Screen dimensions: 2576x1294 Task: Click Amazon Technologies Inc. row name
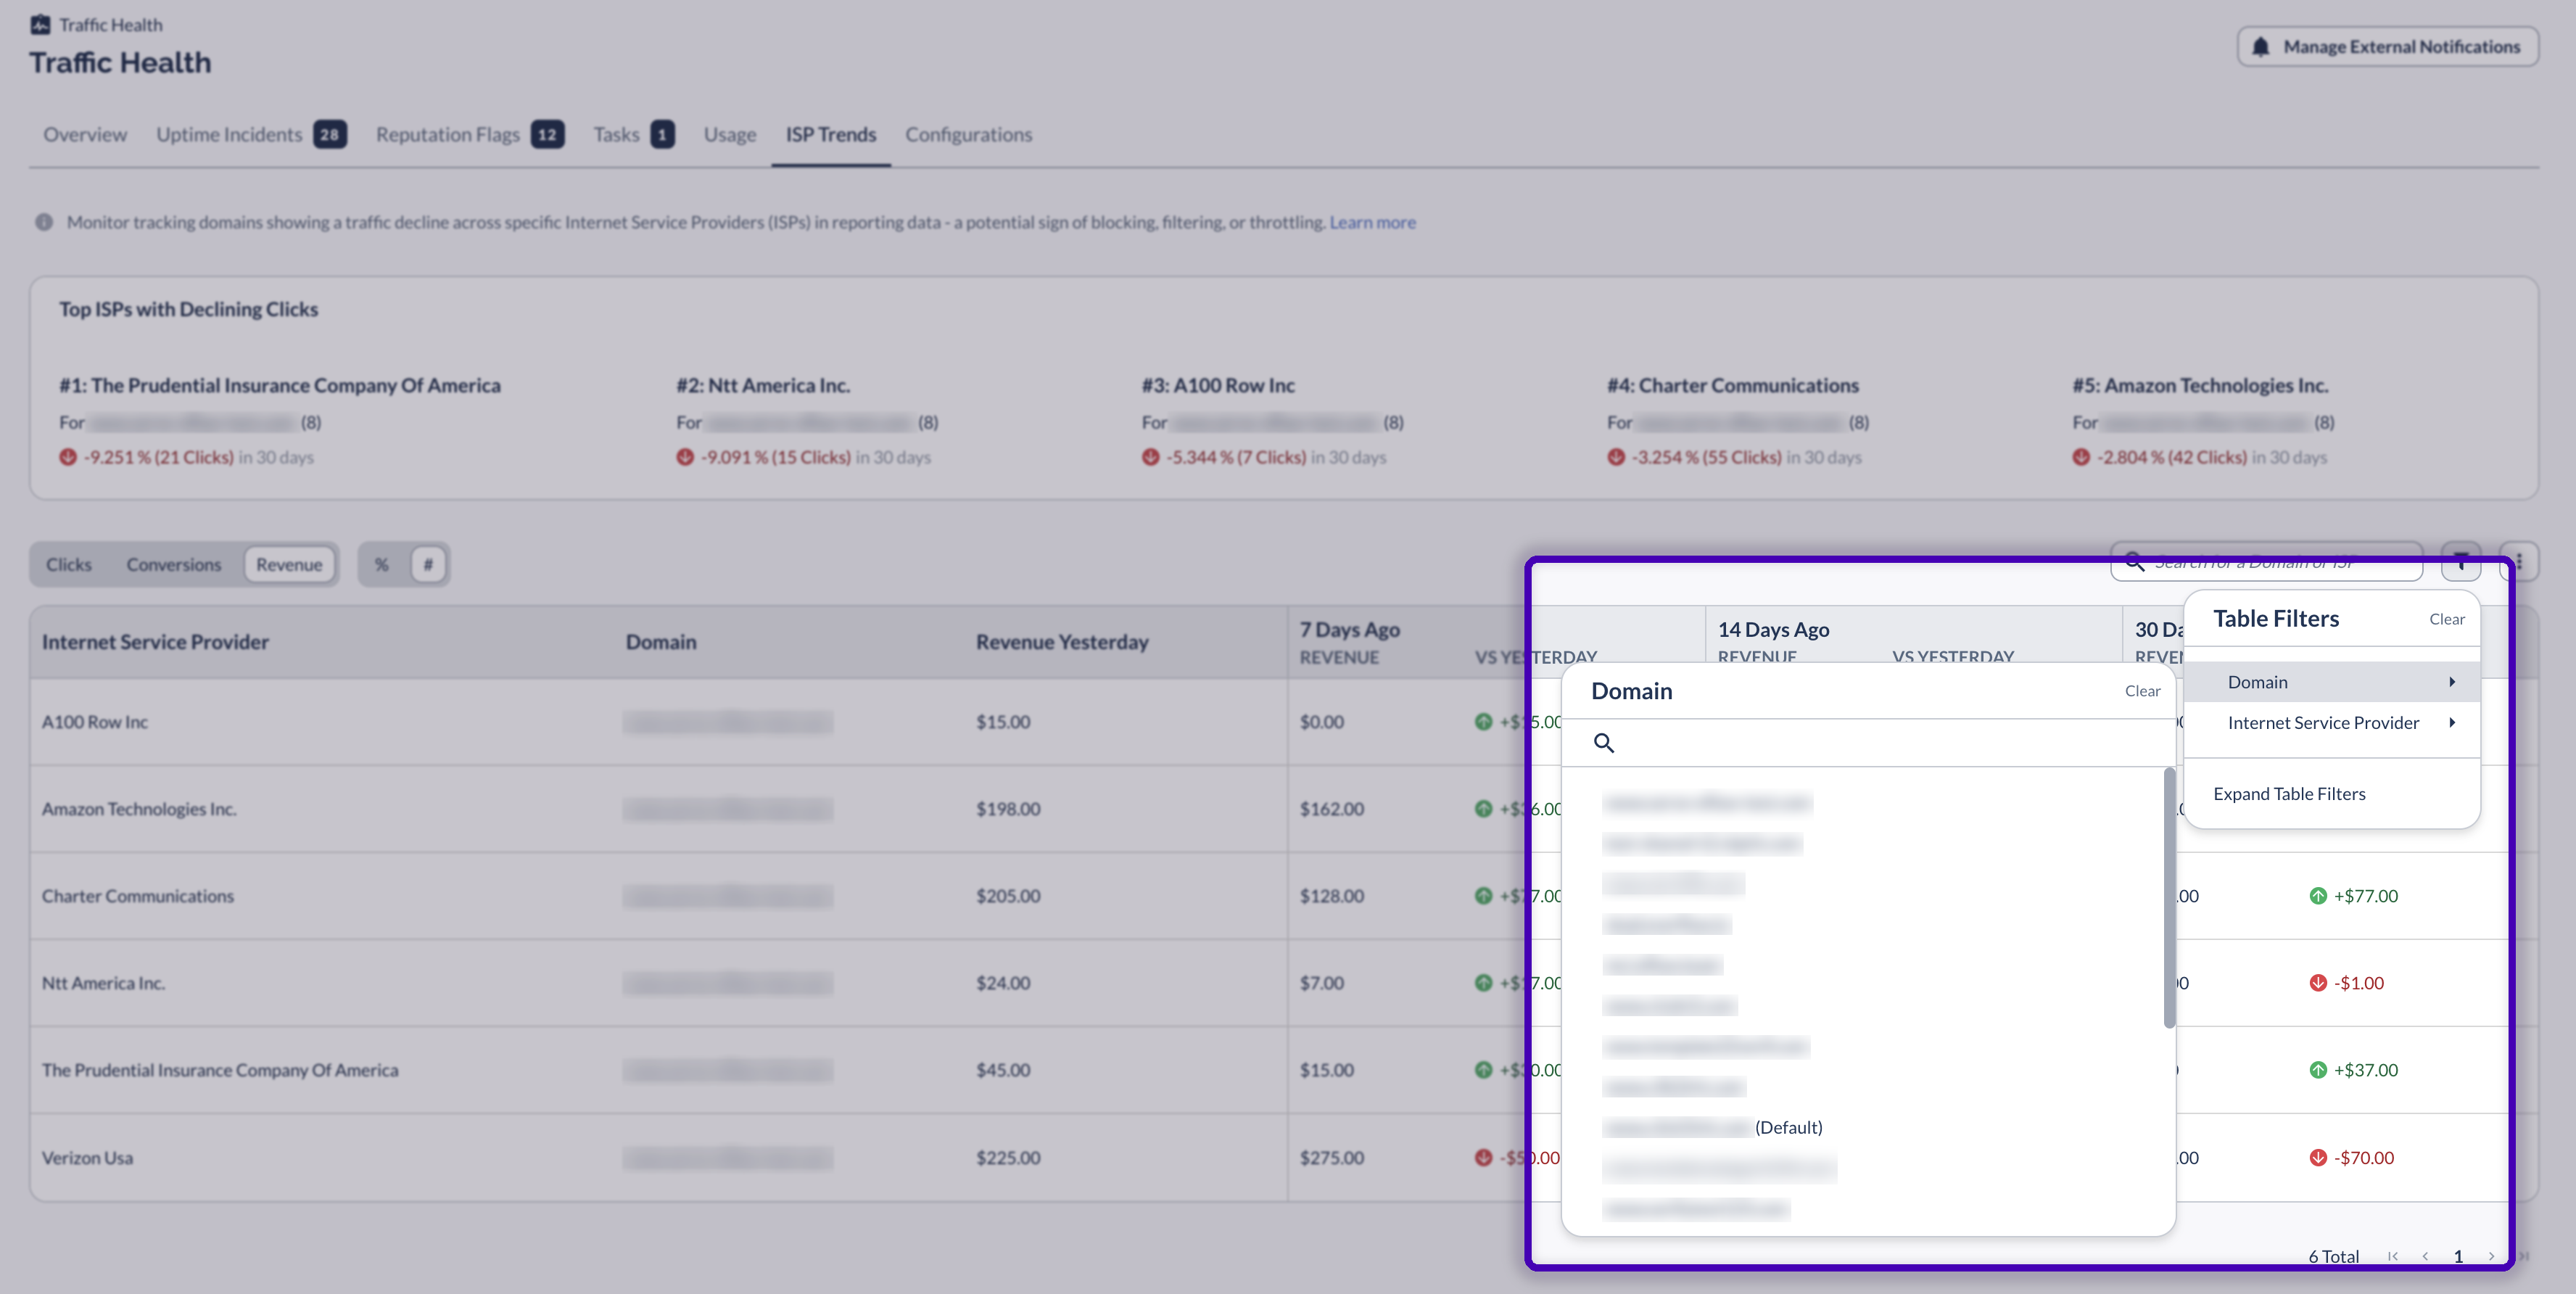click(x=139, y=809)
